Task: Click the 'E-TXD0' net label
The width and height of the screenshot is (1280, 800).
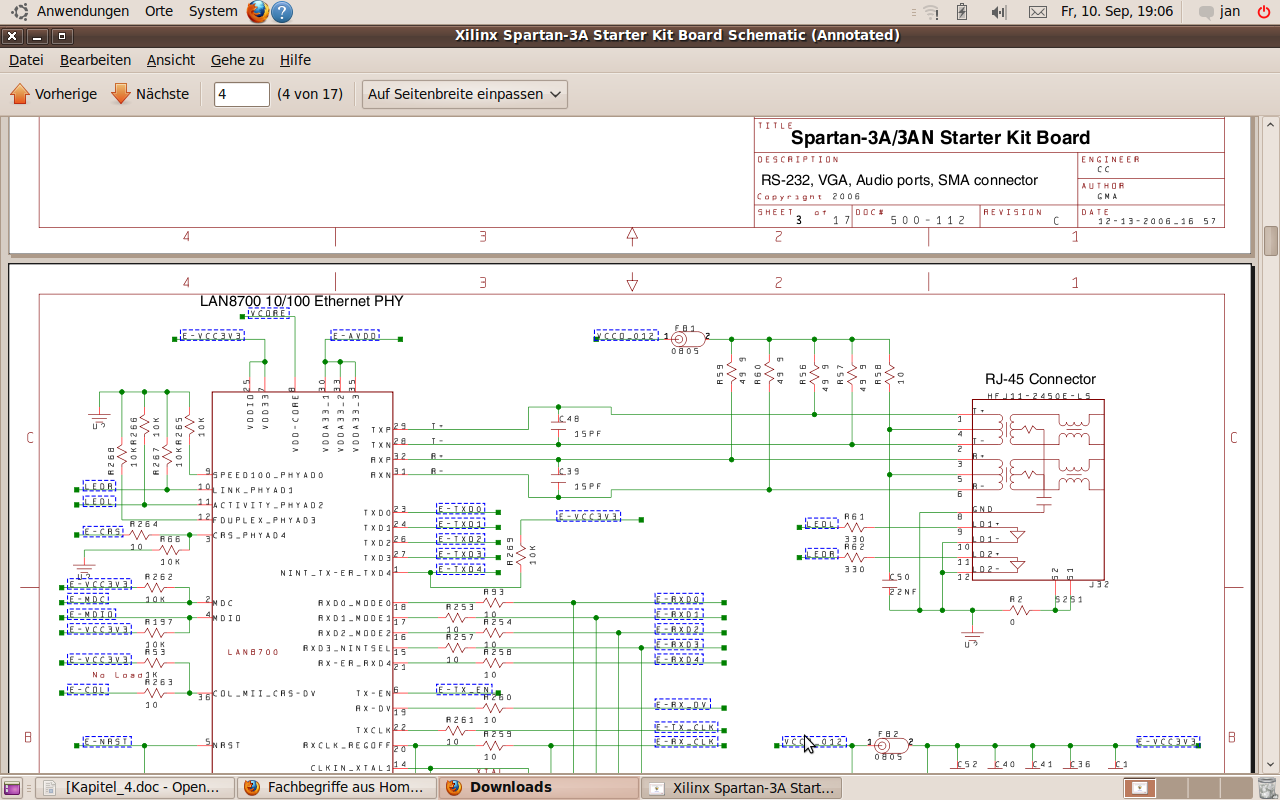Action: click(461, 510)
